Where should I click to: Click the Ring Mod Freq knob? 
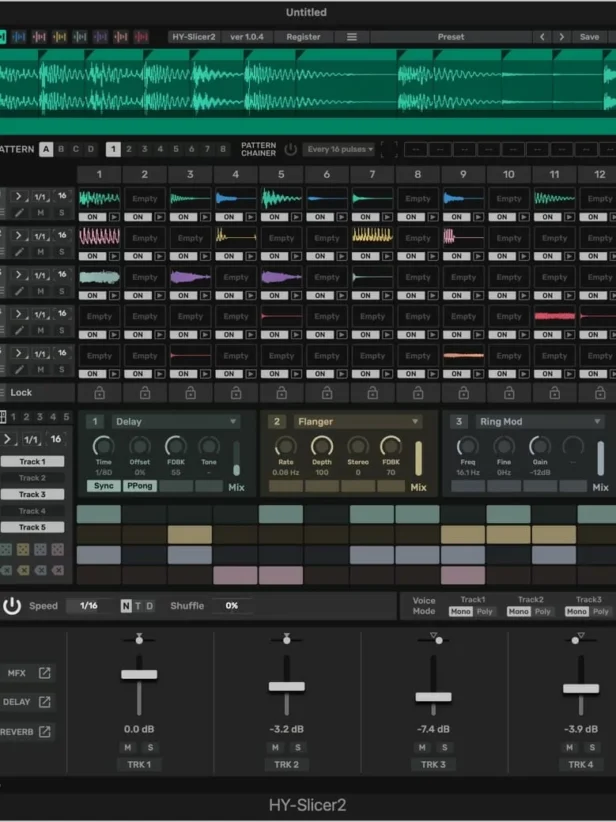pos(468,446)
